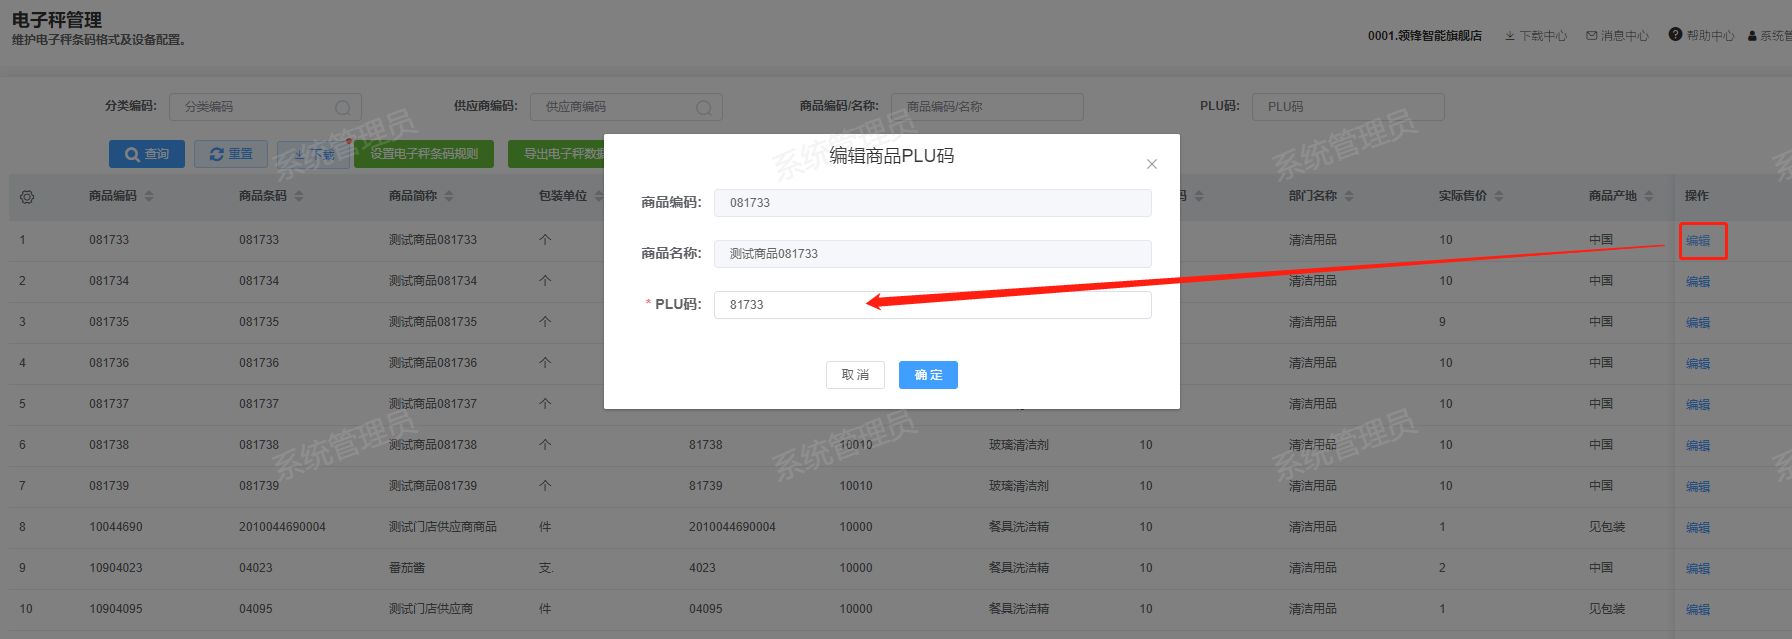Select the 玻璃清洁剂 cell in row 081738

1019,445
